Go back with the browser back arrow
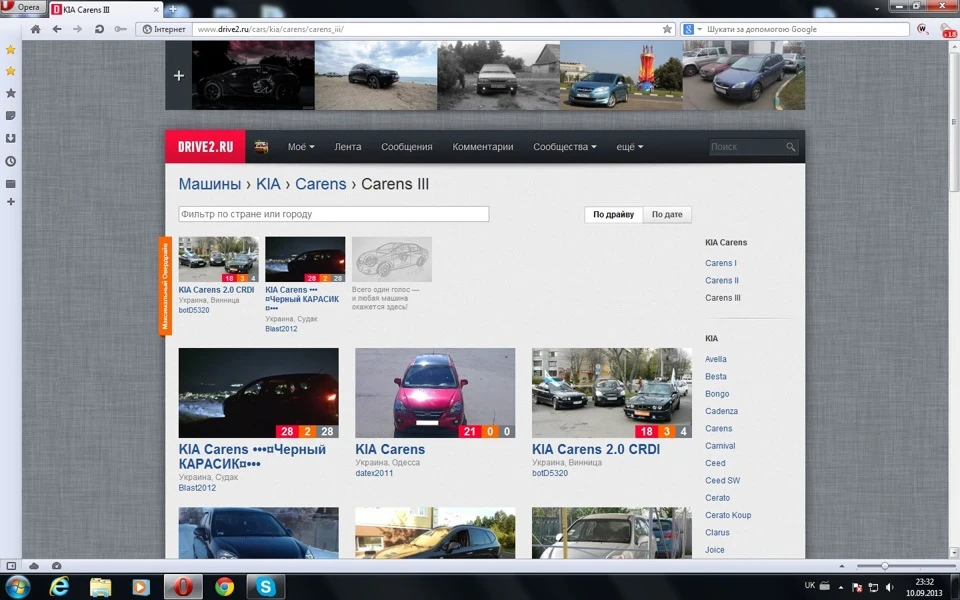 (x=57, y=29)
